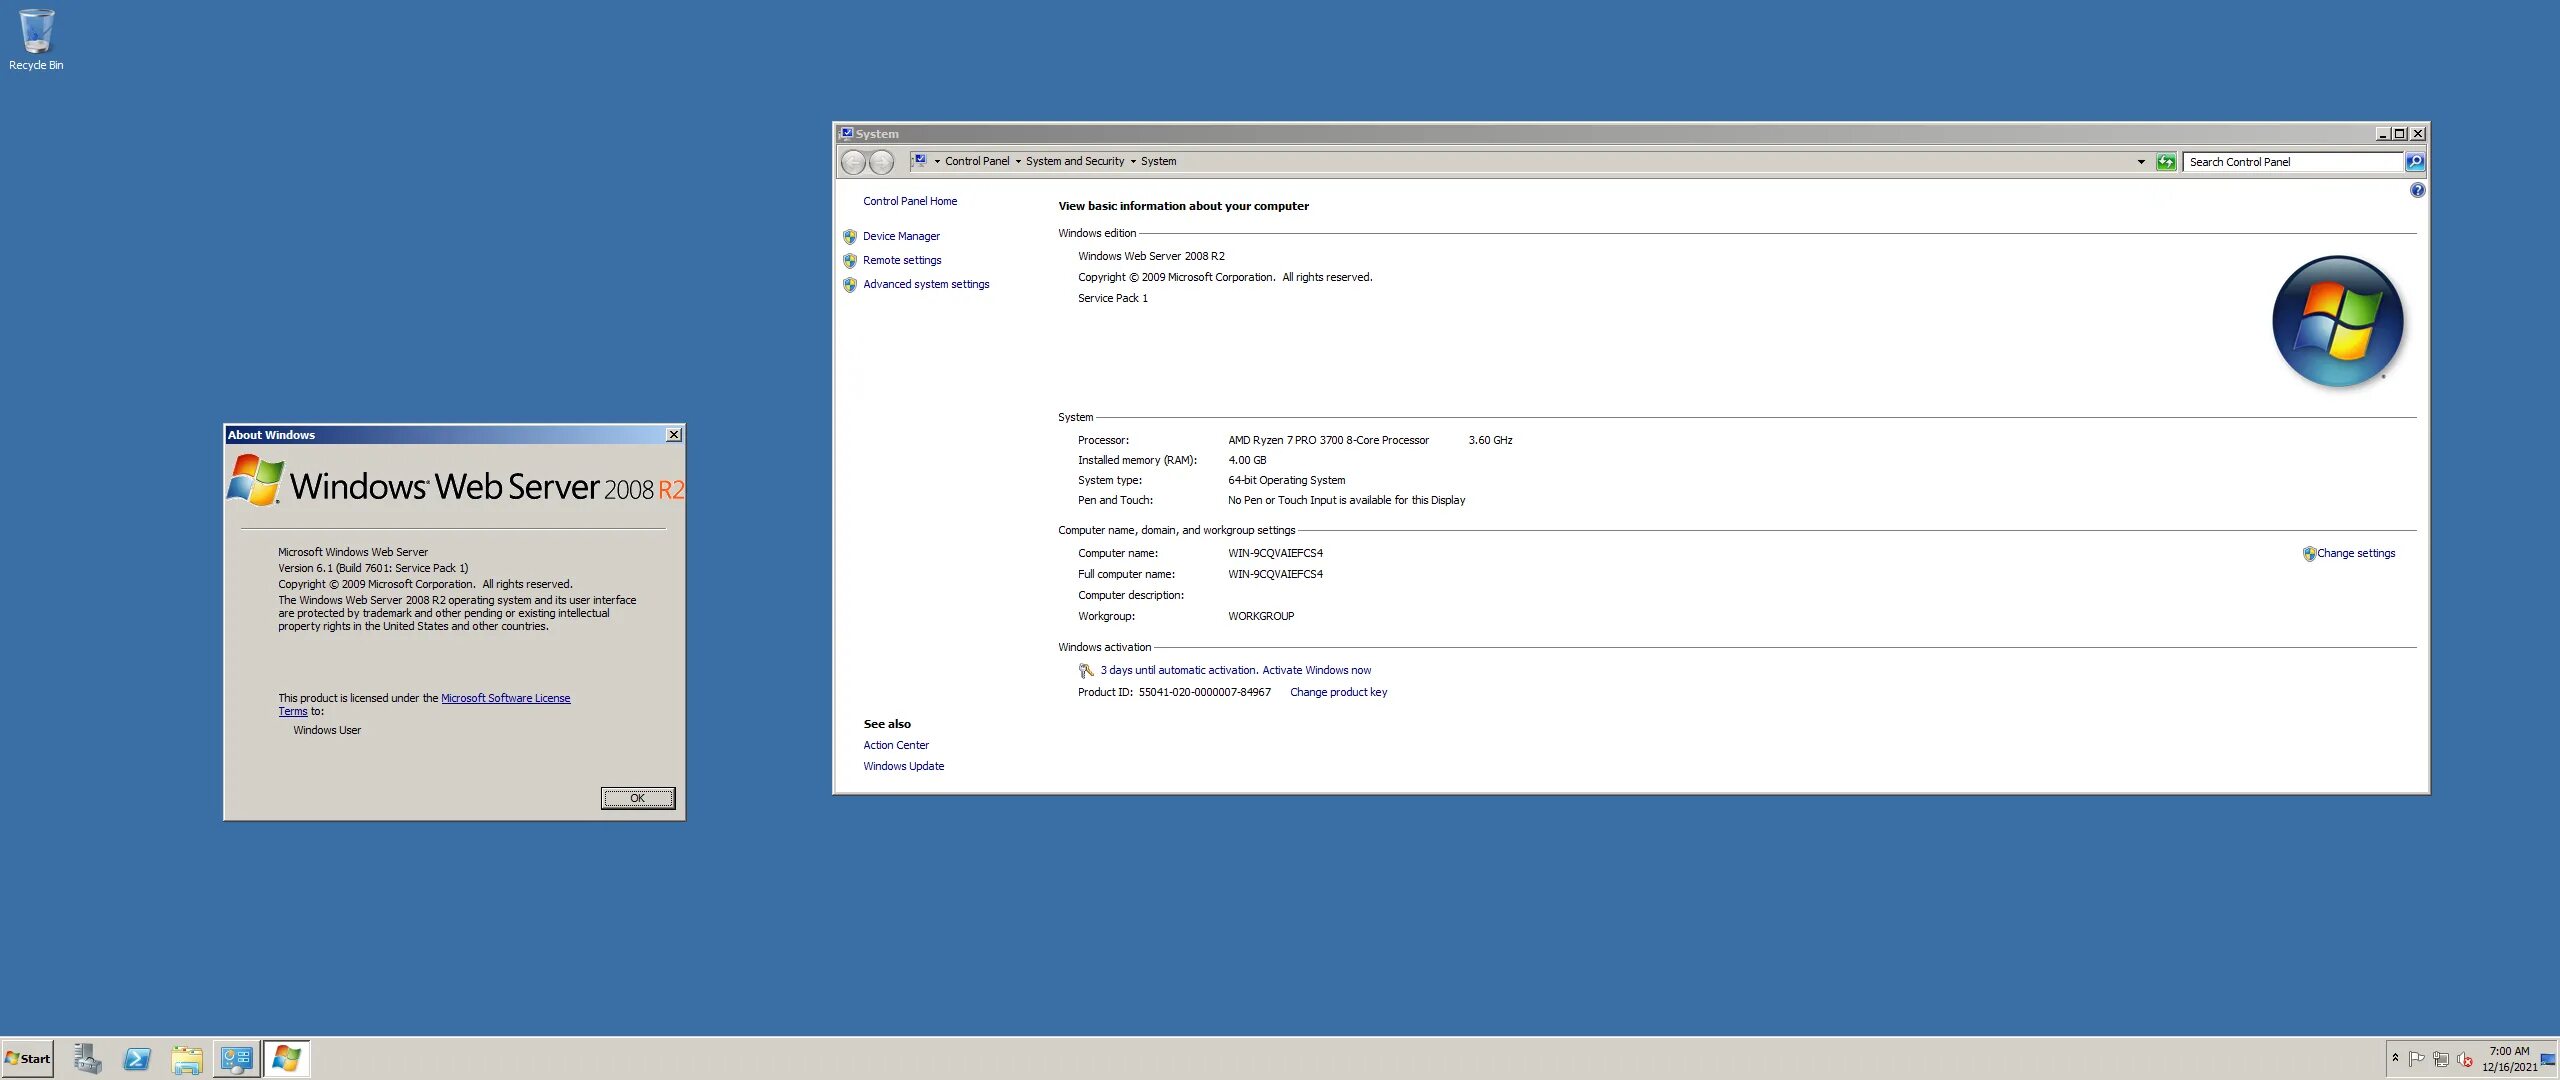
Task: Open Server Manager from the taskbar
Action: tap(88, 1059)
